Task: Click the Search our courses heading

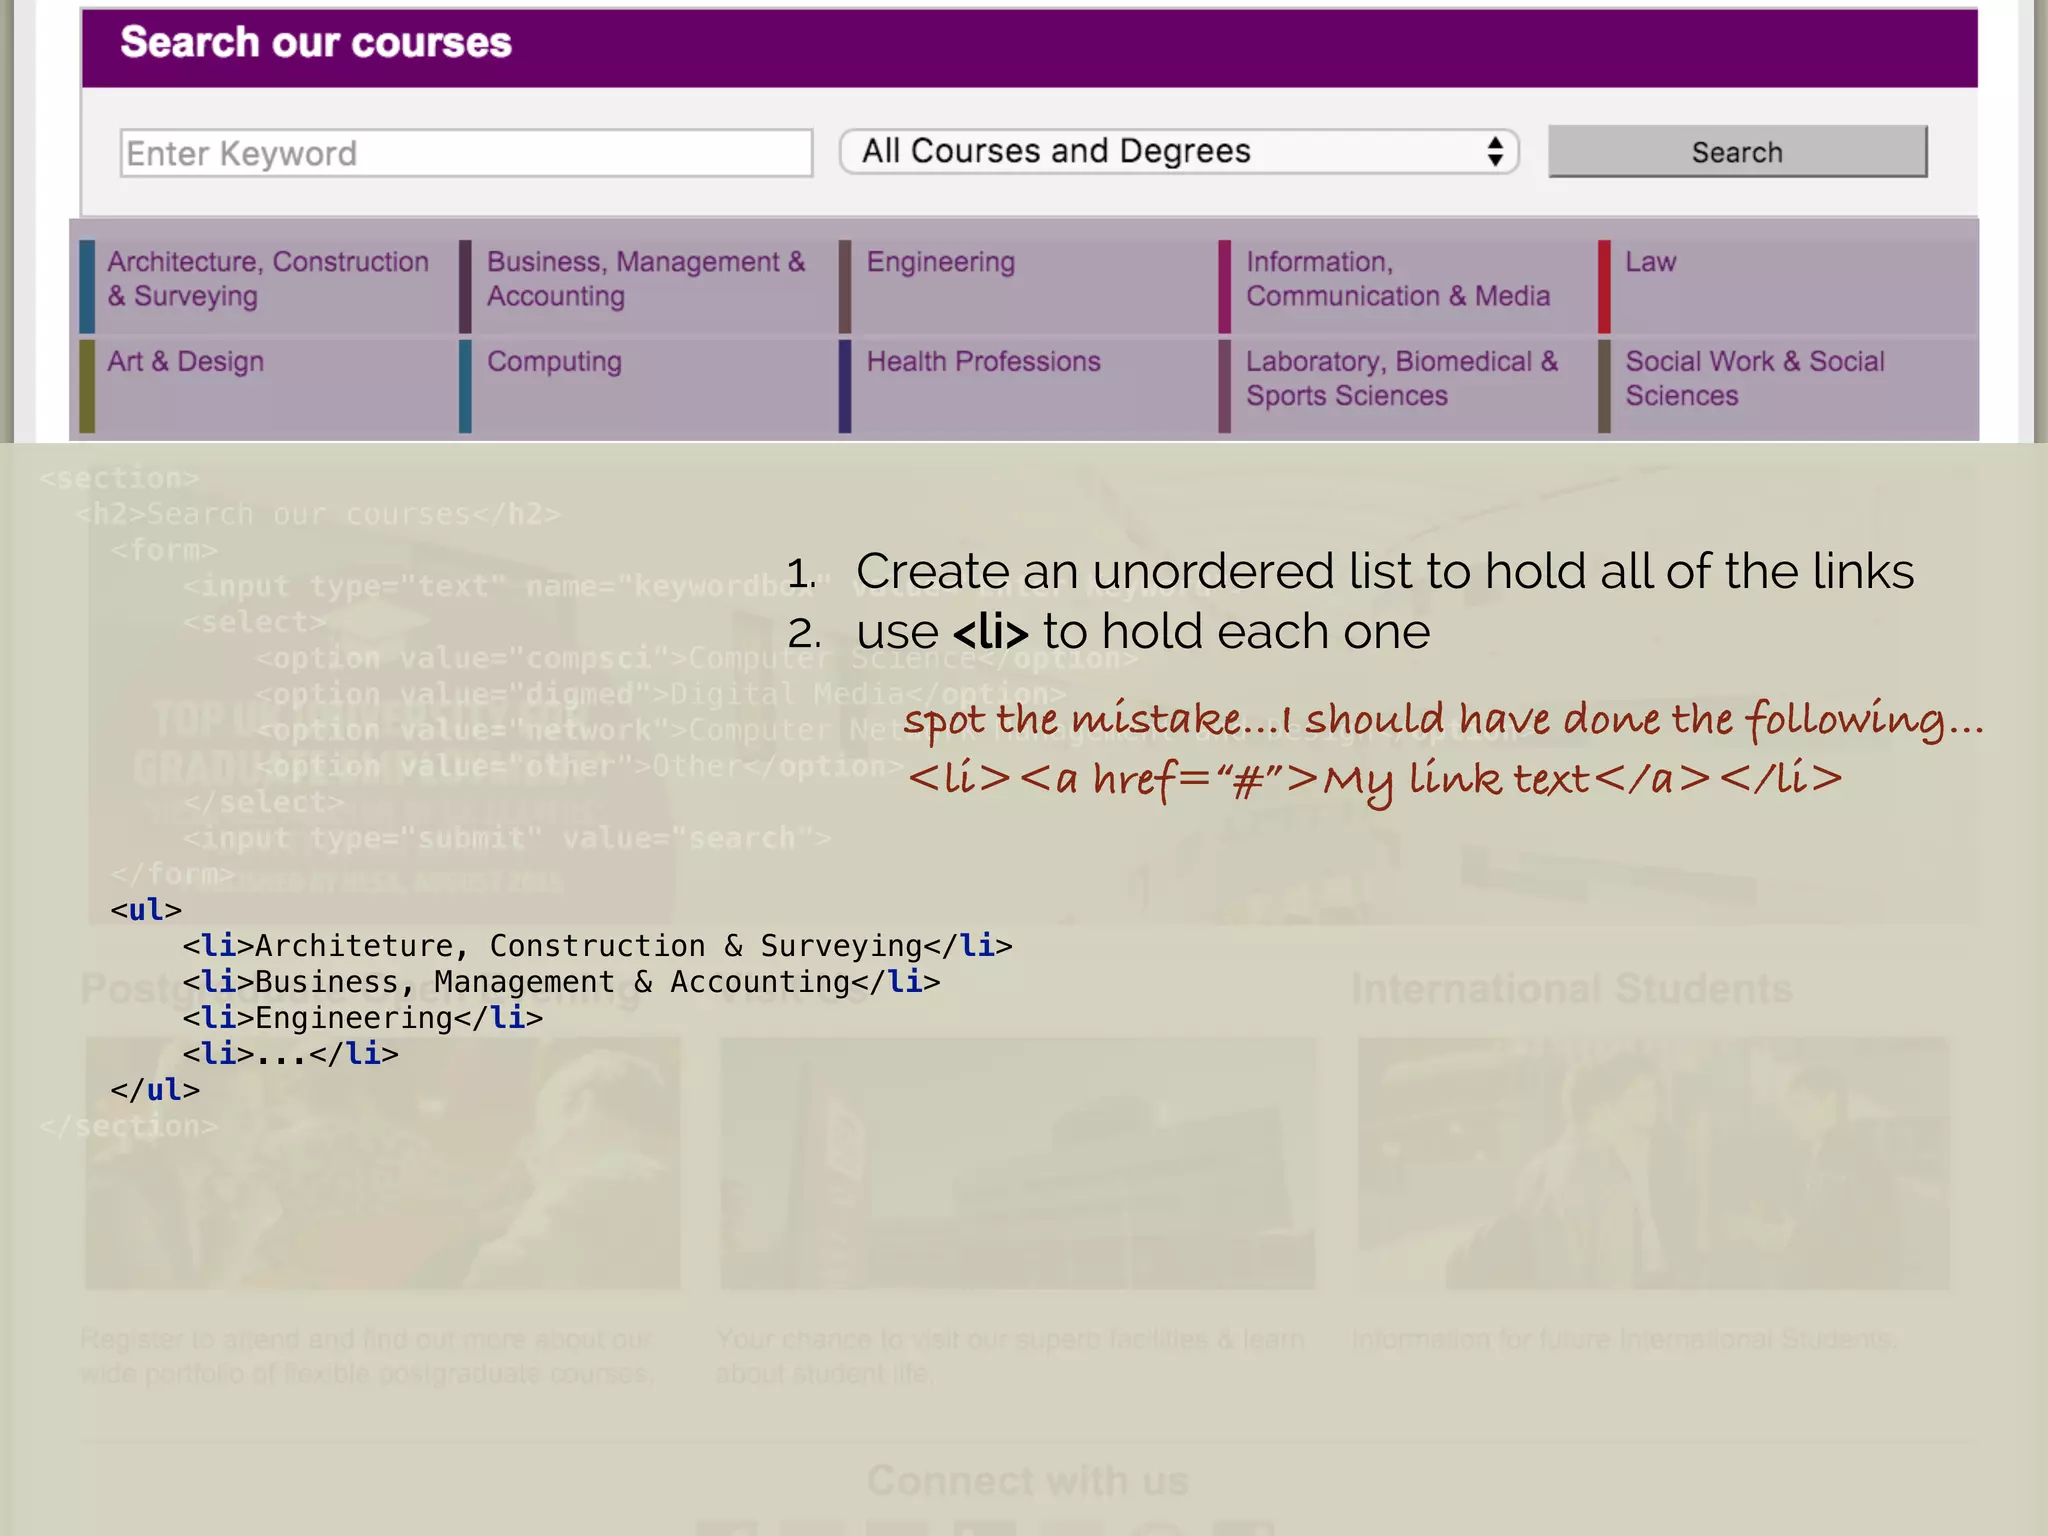Action: coord(316,43)
